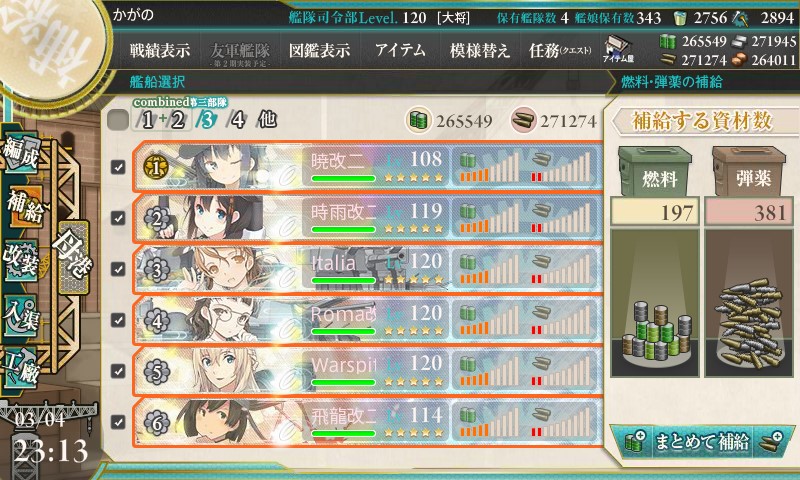The width and height of the screenshot is (800, 480).
Task: Open 任務 quest menu
Action: [x=560, y=50]
